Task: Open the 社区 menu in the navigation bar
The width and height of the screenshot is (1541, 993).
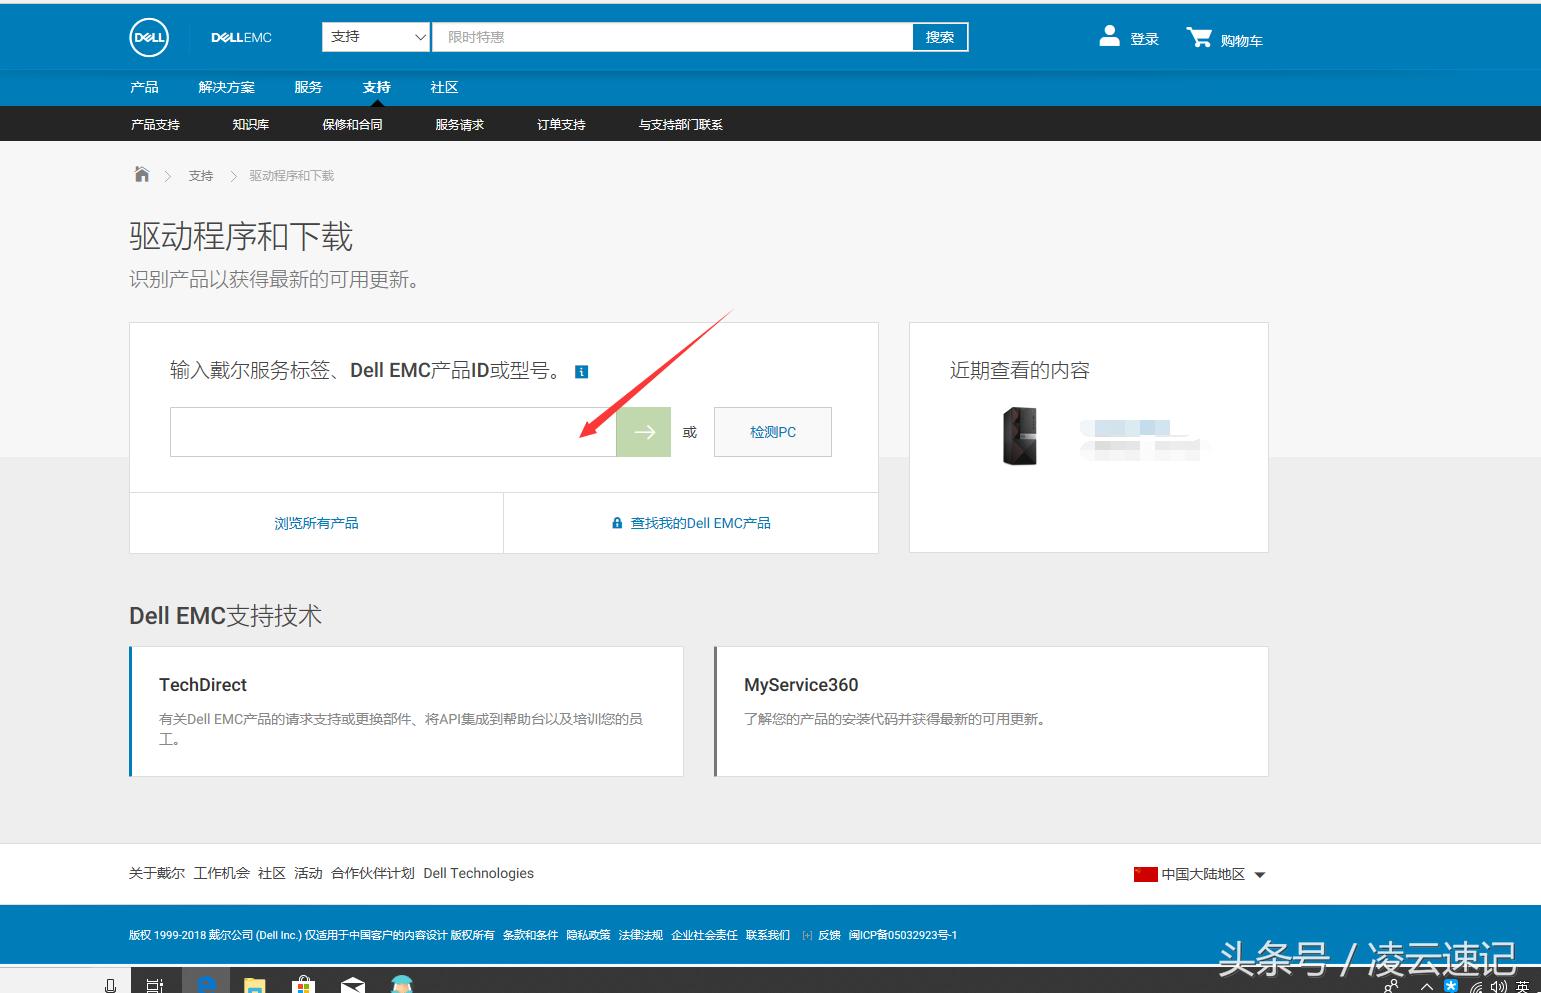Action: [443, 87]
